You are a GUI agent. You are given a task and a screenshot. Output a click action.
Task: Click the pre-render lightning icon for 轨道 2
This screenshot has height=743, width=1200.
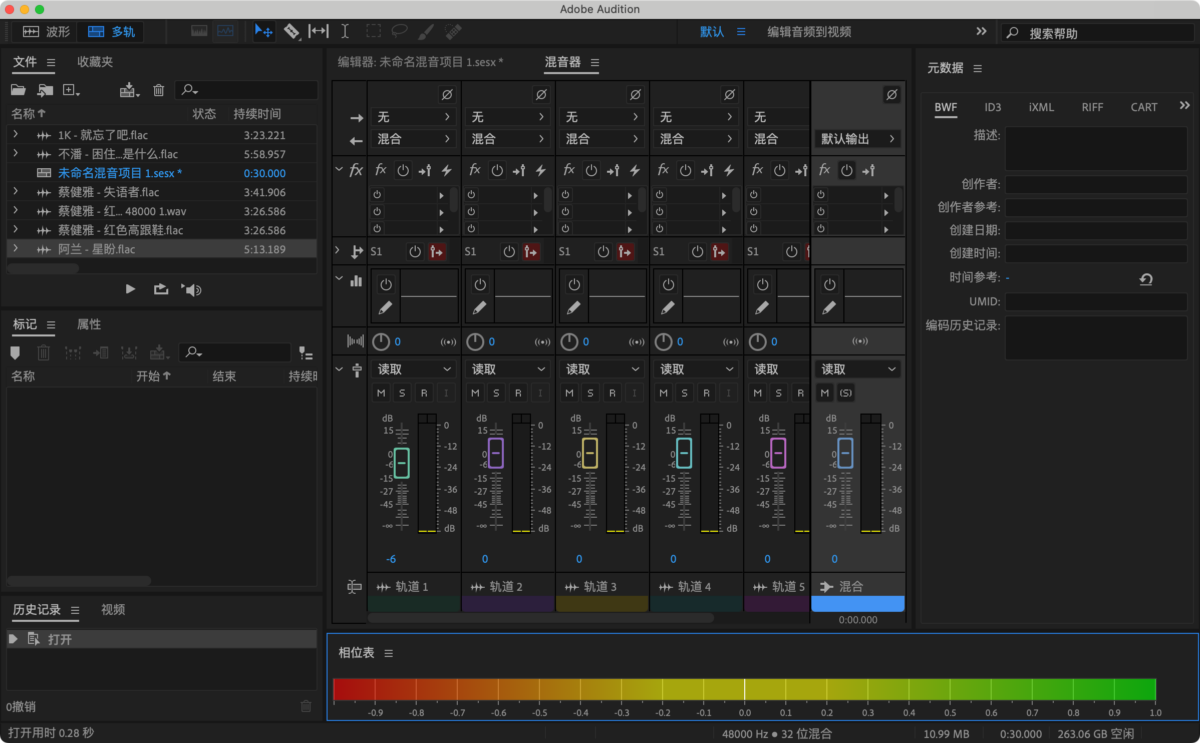click(540, 170)
